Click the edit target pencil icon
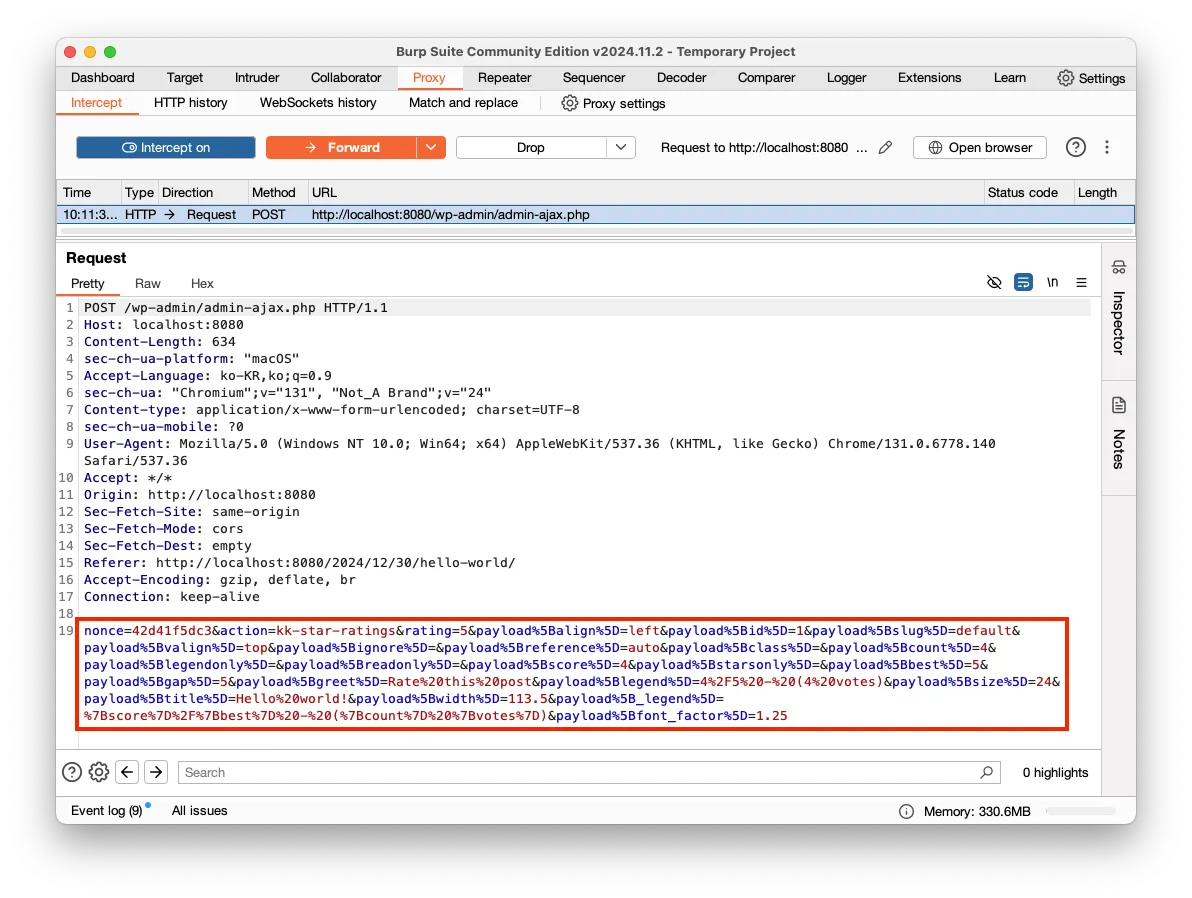The image size is (1192, 898). [x=885, y=148]
